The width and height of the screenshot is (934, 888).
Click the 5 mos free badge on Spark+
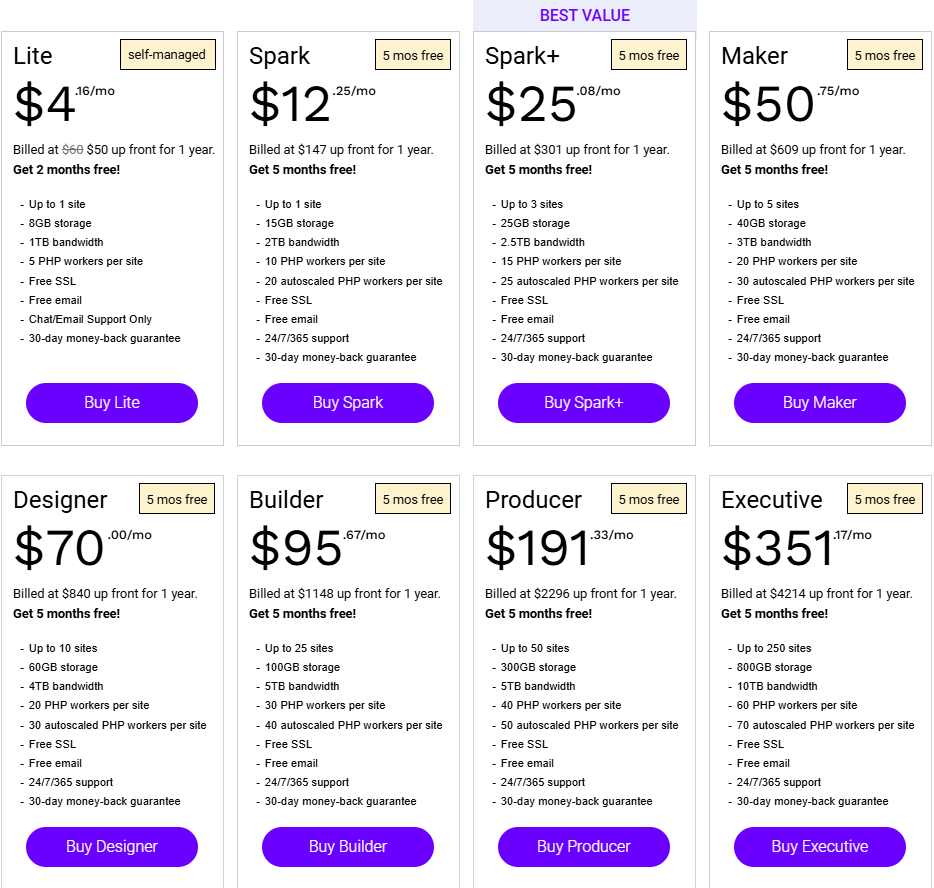(x=649, y=55)
